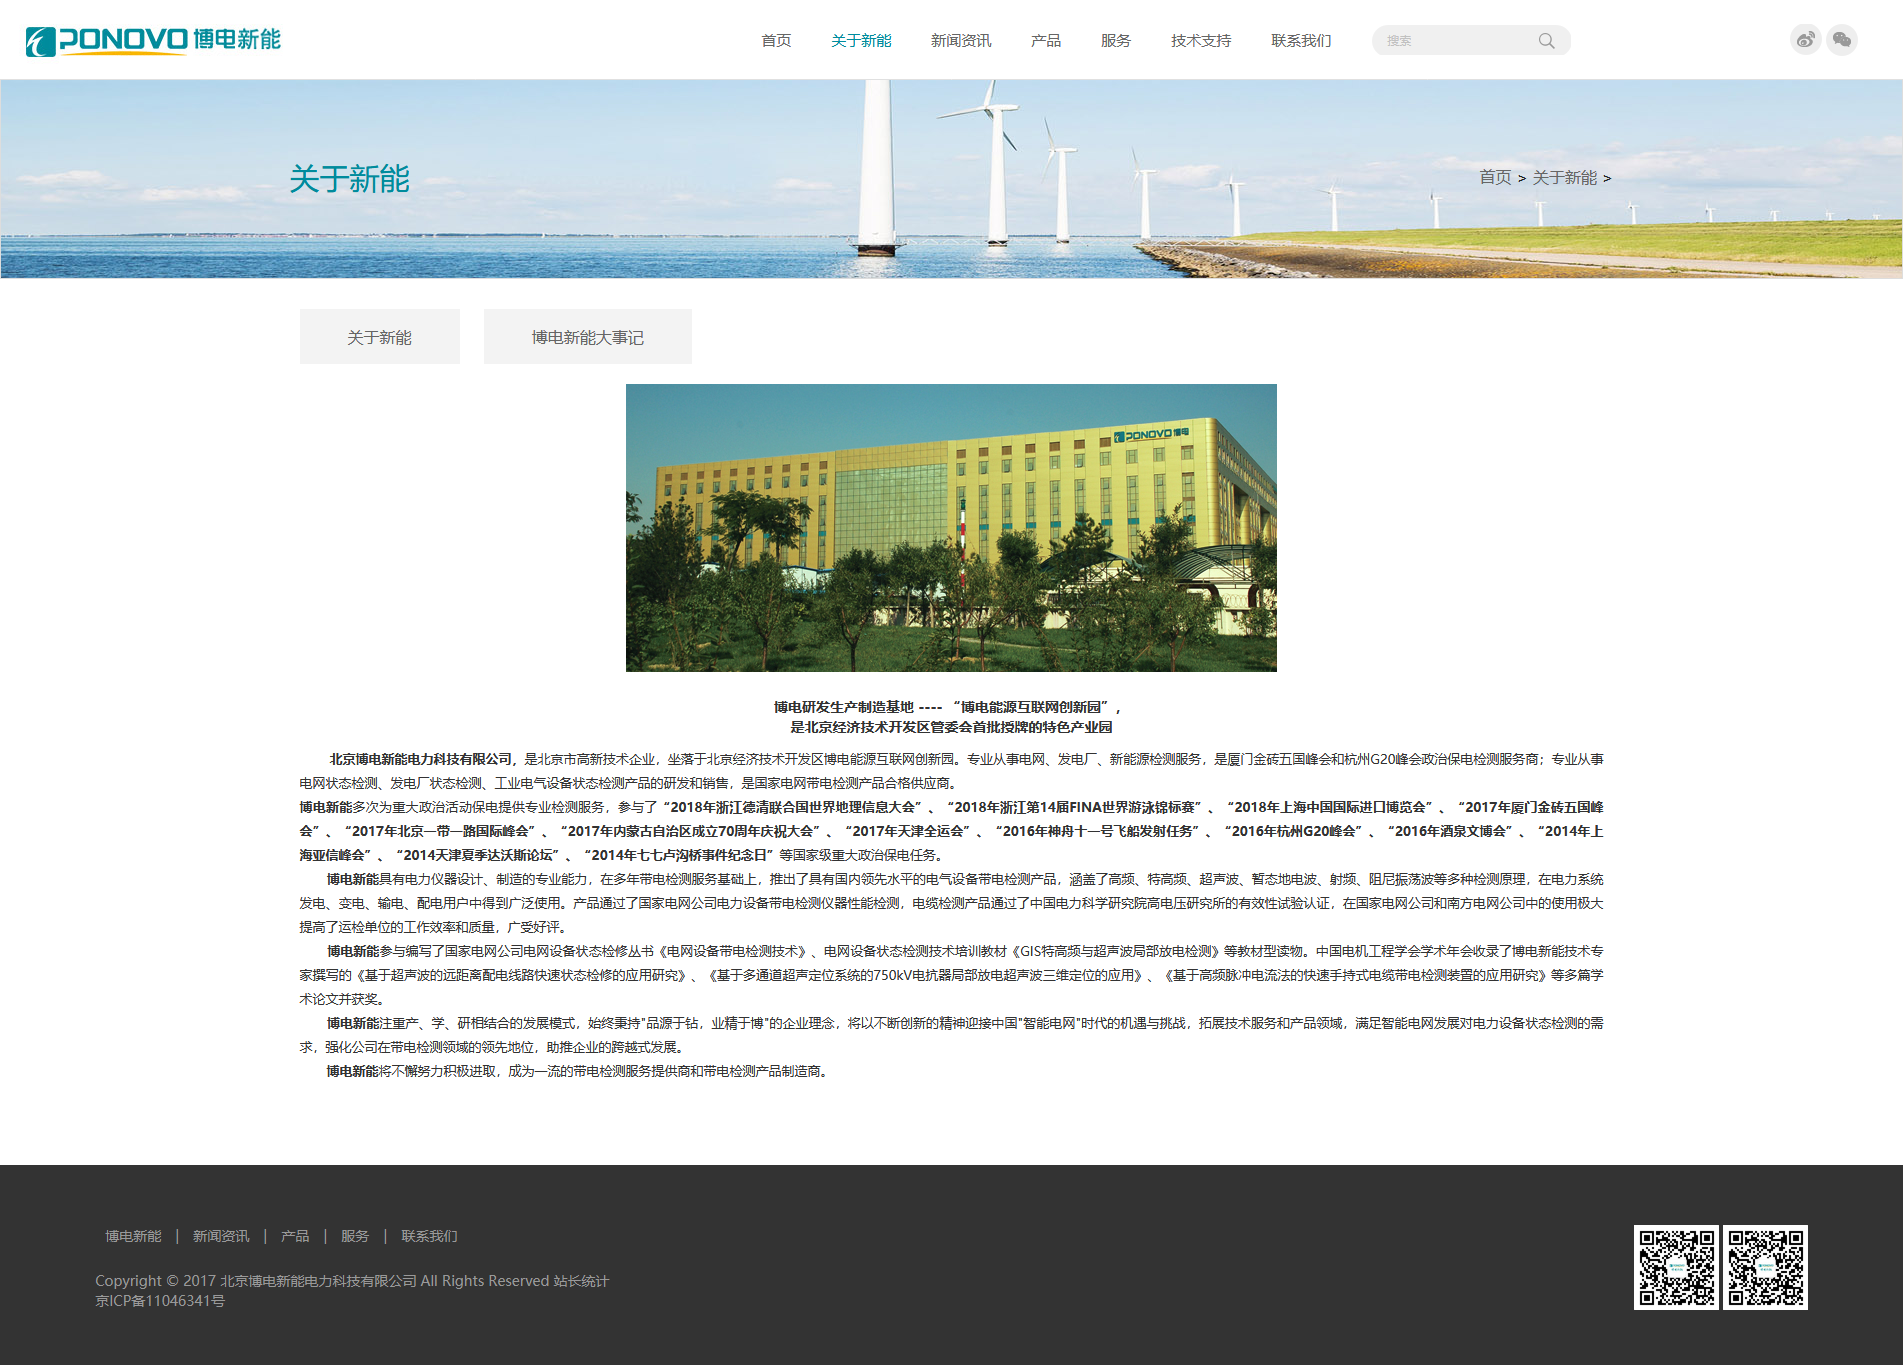Select the 关于新能 sub-tab button

point(380,337)
